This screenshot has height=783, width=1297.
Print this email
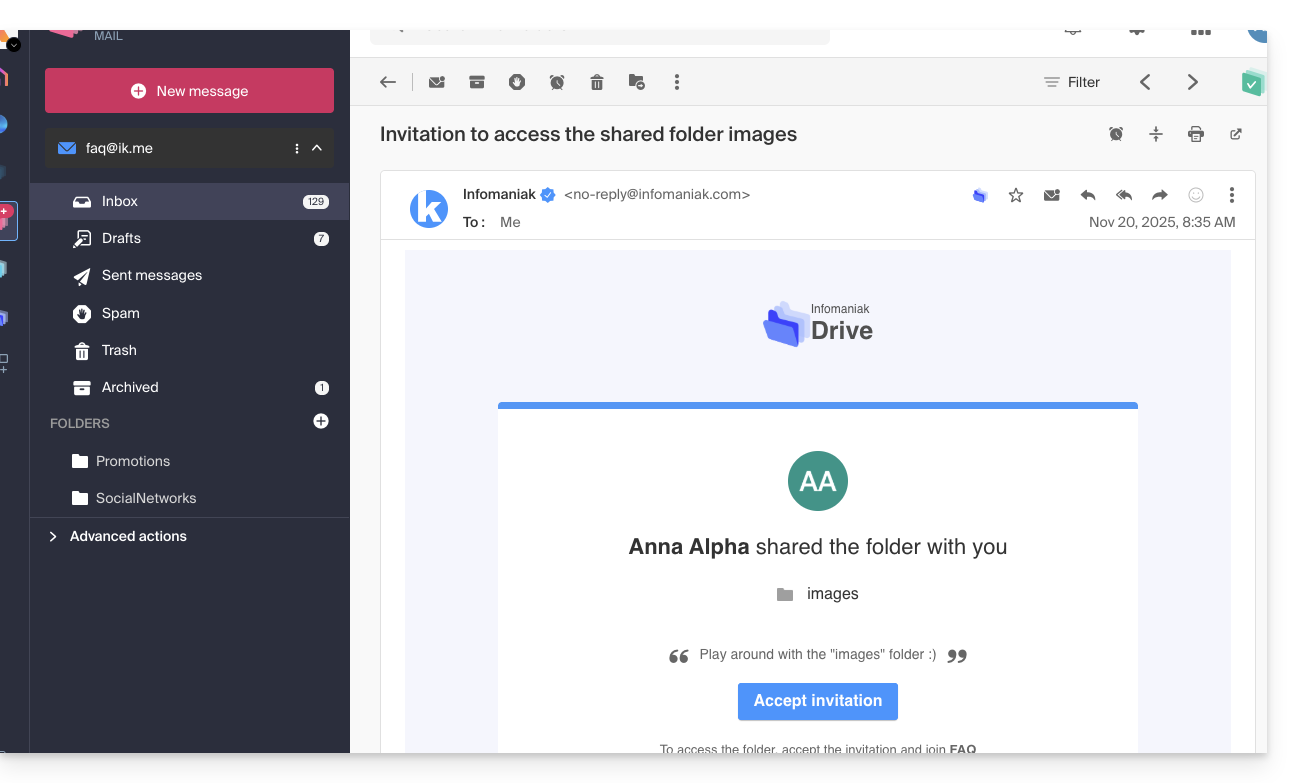(1196, 134)
